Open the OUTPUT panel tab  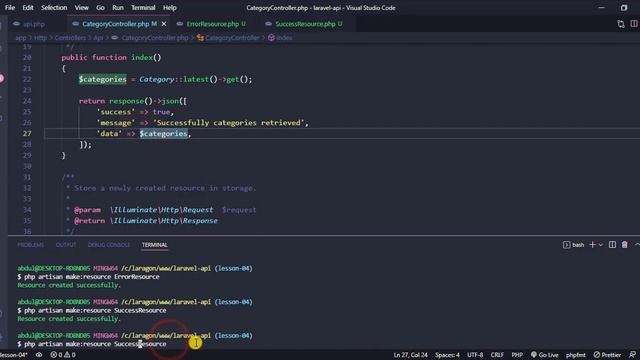66,245
